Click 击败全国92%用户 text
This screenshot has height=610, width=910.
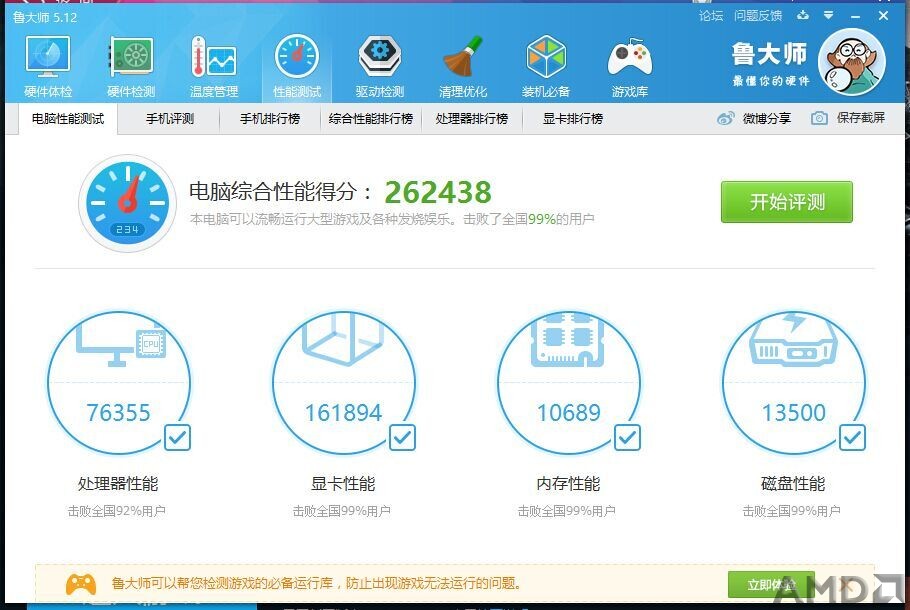pyautogui.click(x=117, y=511)
